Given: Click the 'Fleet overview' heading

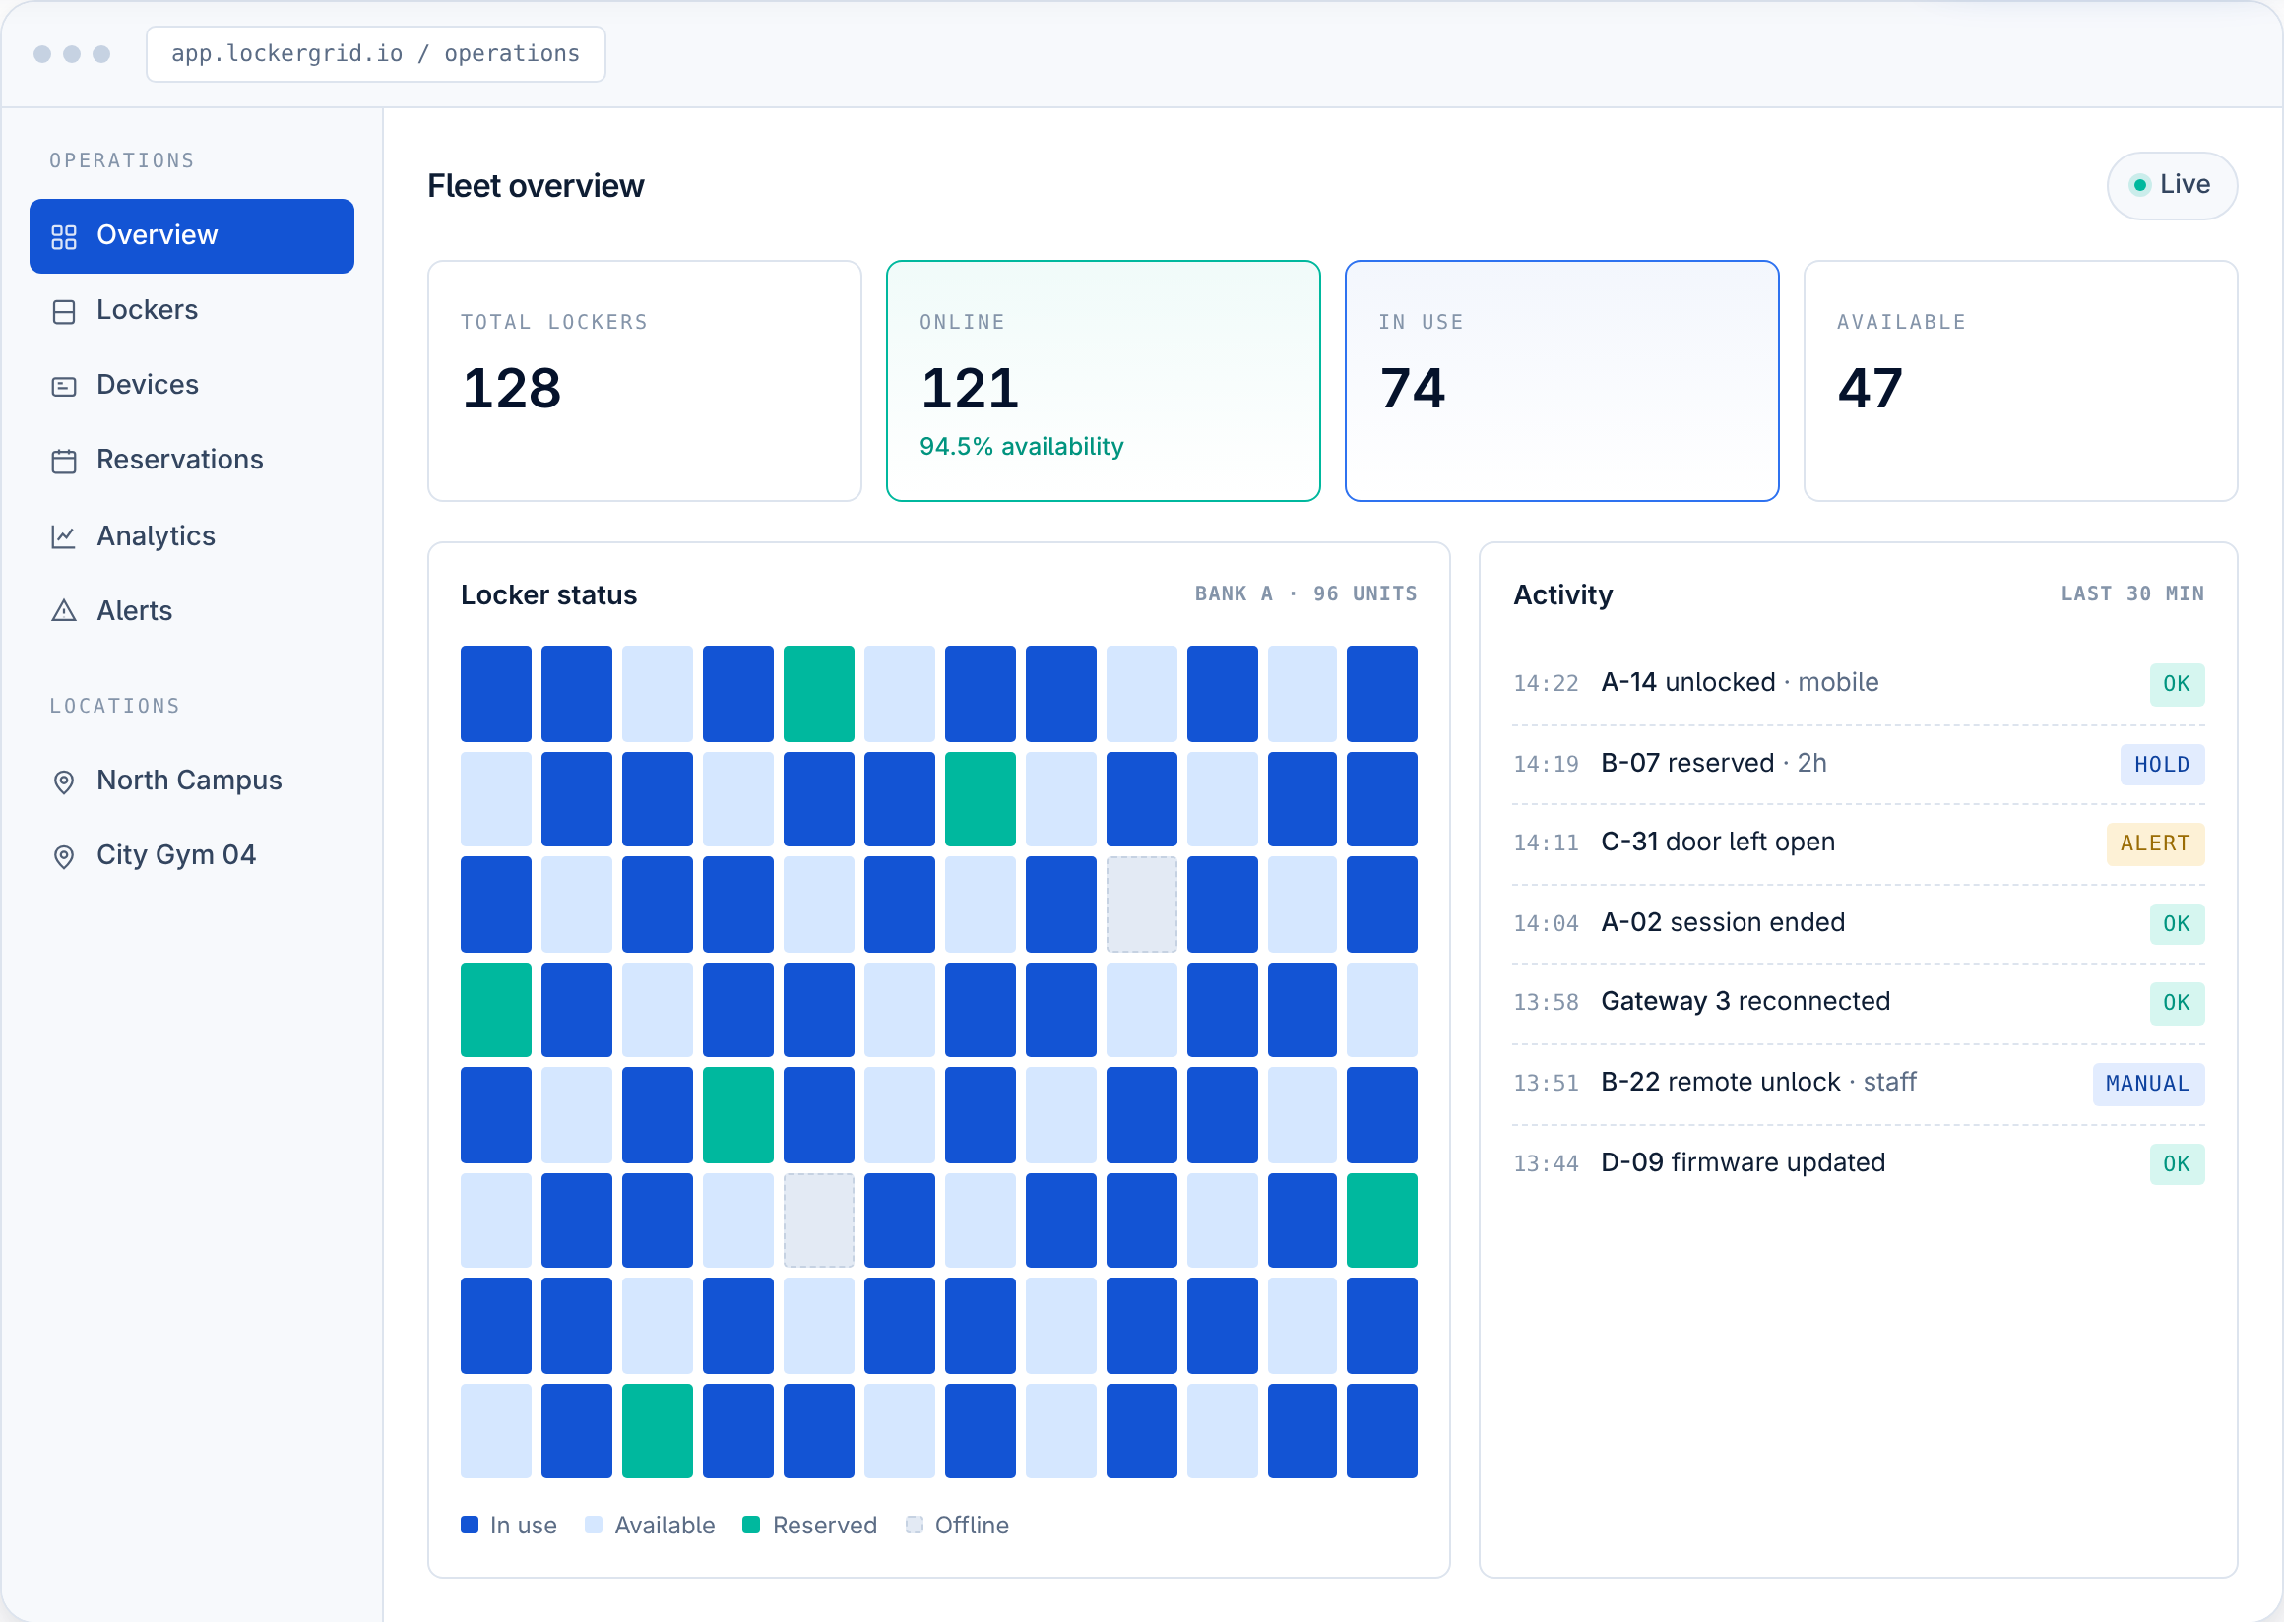Looking at the screenshot, I should click(535, 186).
